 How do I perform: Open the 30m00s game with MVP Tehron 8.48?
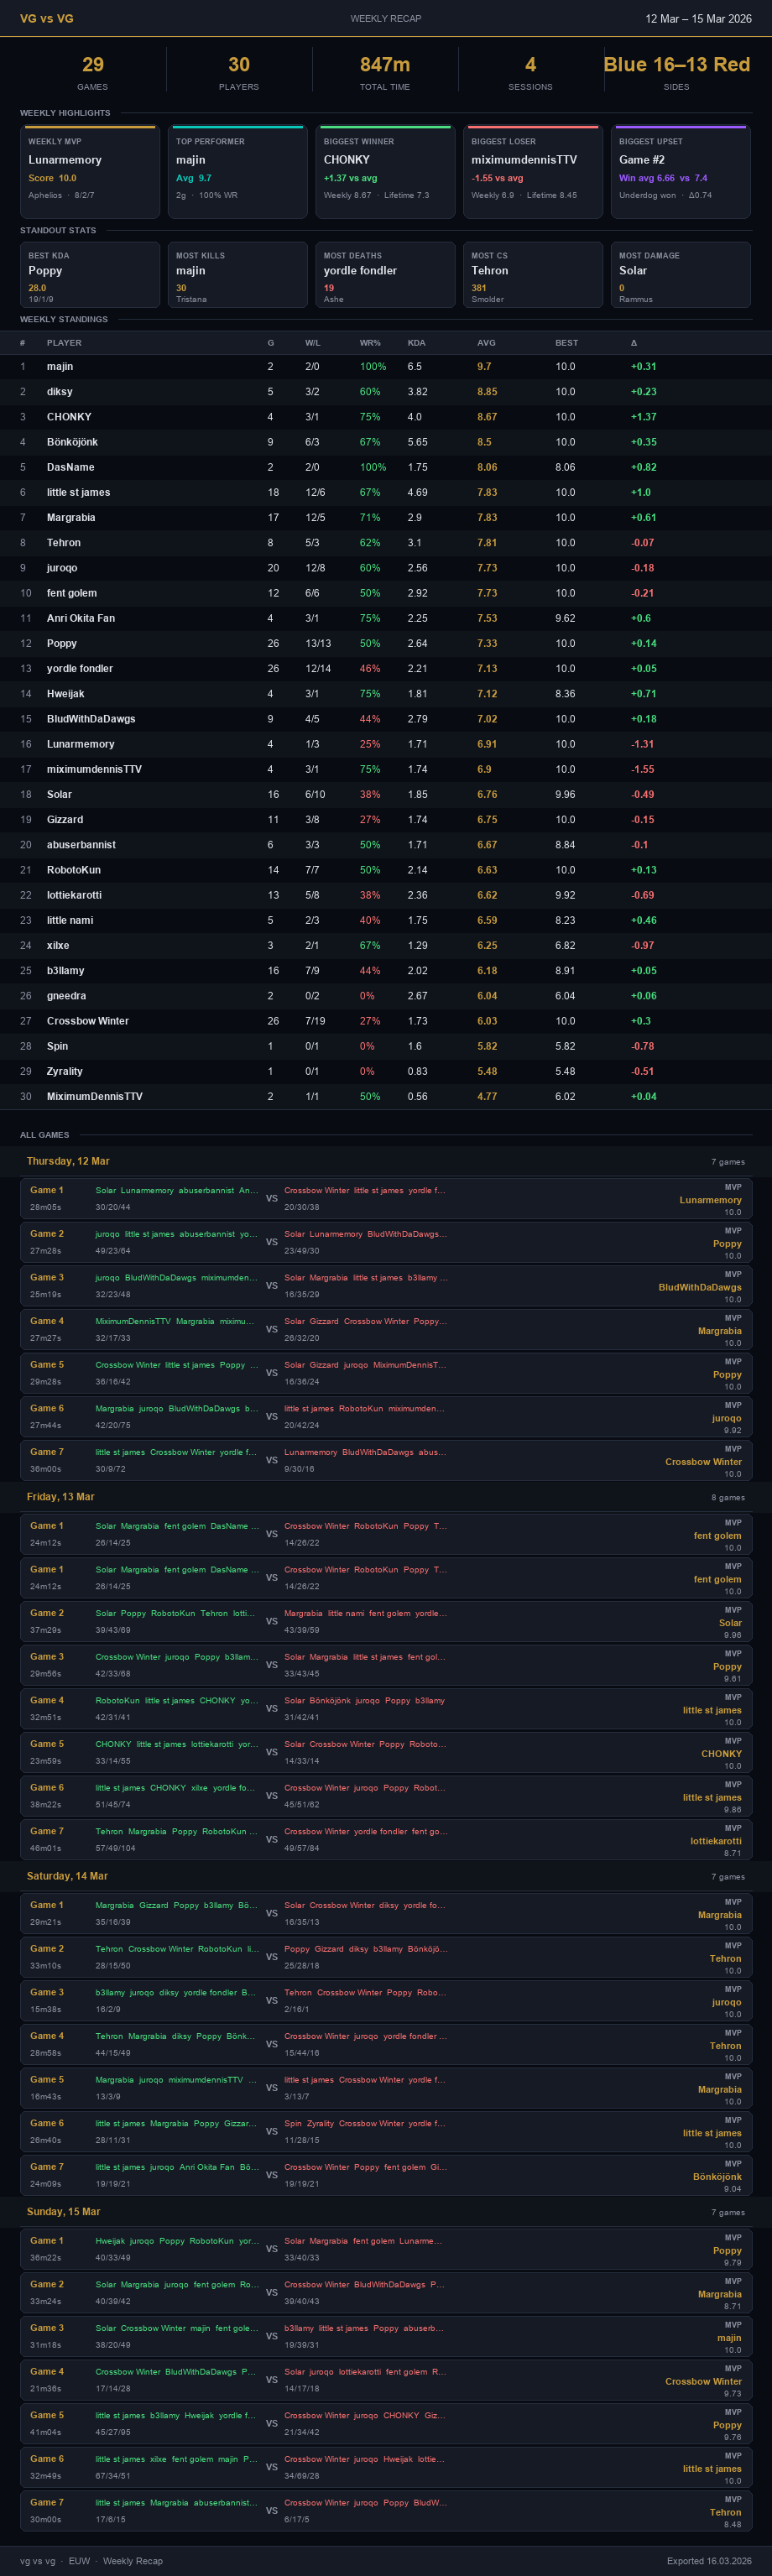(386, 2510)
